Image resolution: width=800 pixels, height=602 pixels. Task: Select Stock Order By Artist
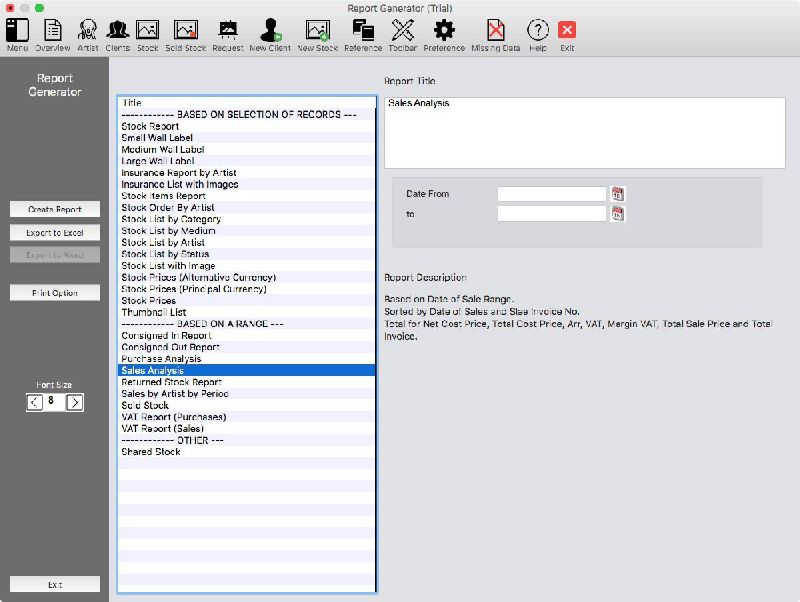pyautogui.click(x=246, y=208)
